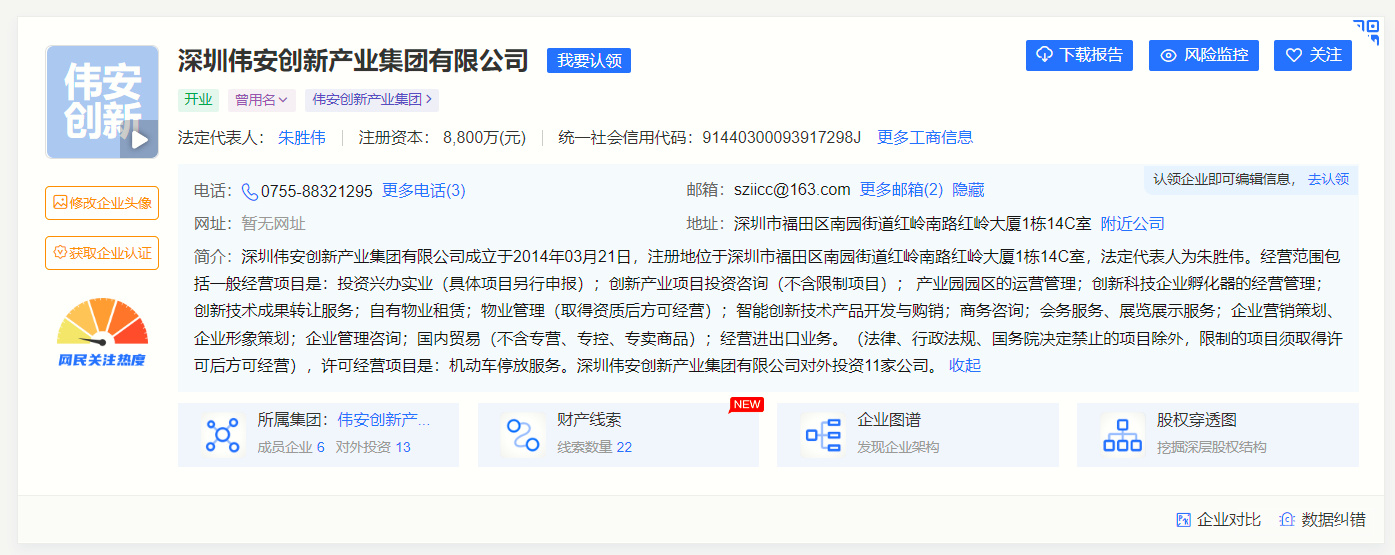Click 修改企业头像 button

tap(102, 203)
